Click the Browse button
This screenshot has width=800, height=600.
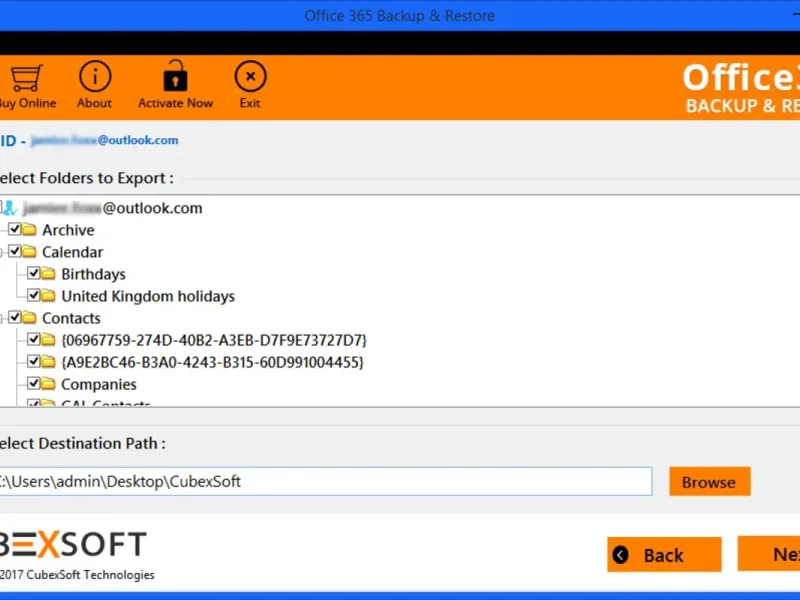(710, 481)
